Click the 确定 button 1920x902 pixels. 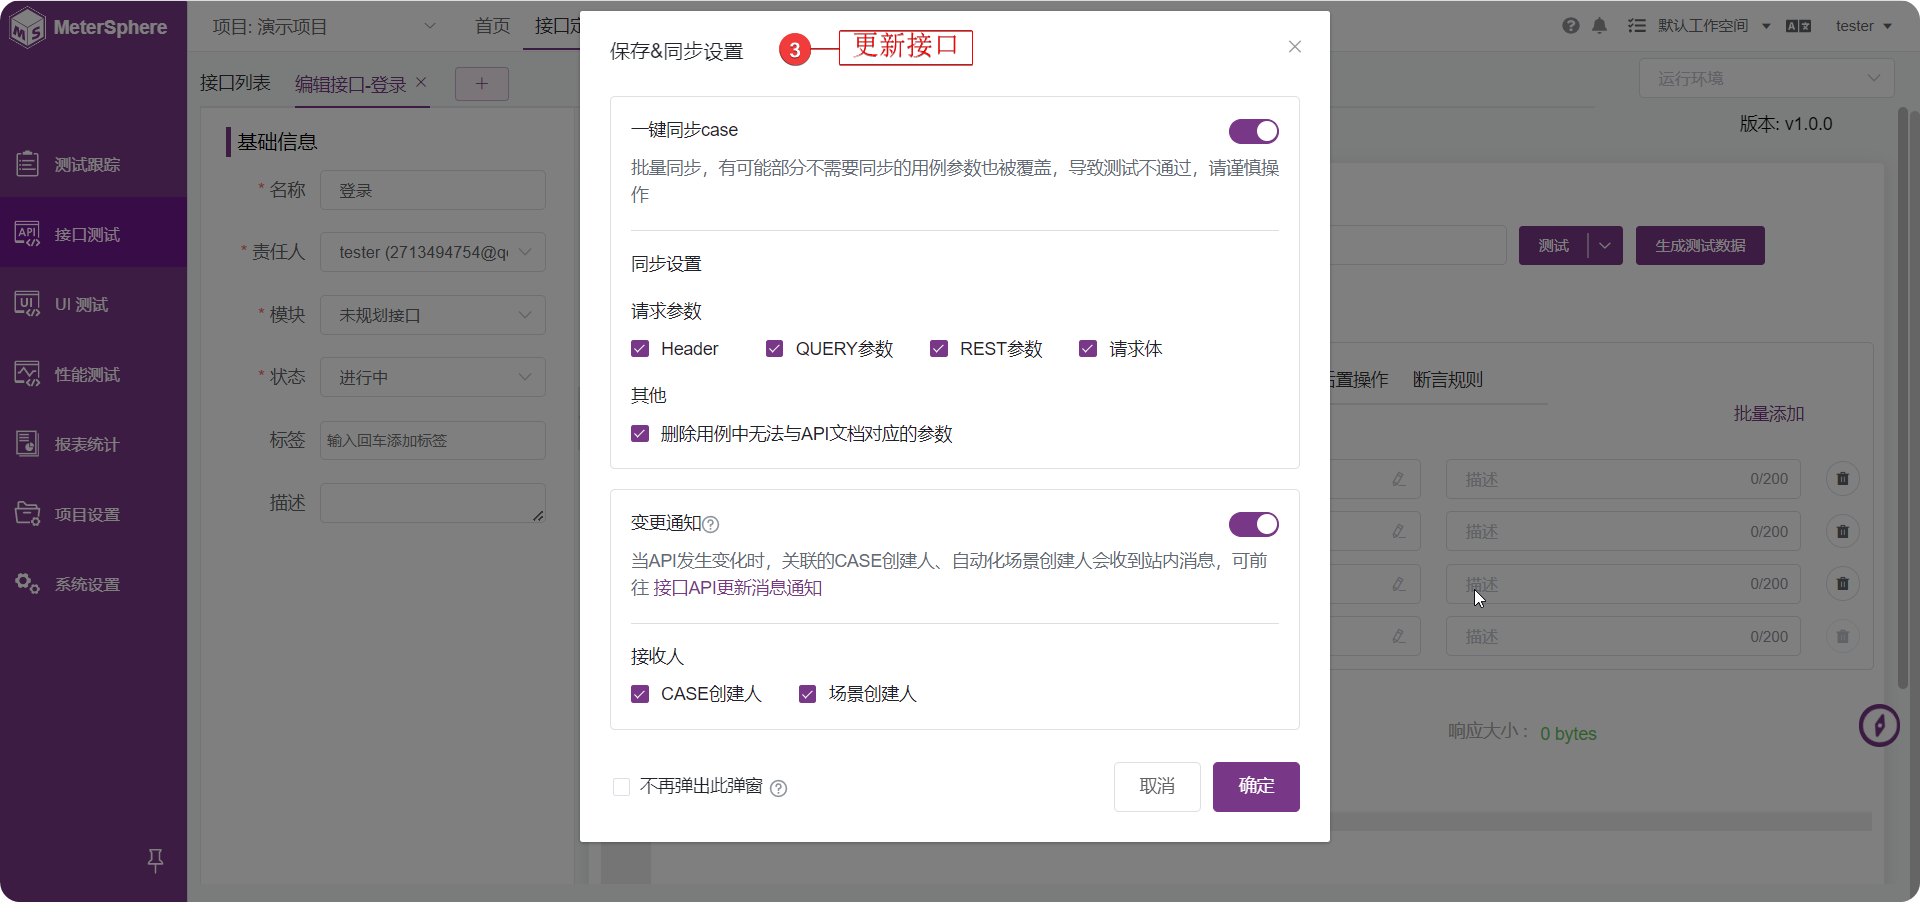[1256, 787]
